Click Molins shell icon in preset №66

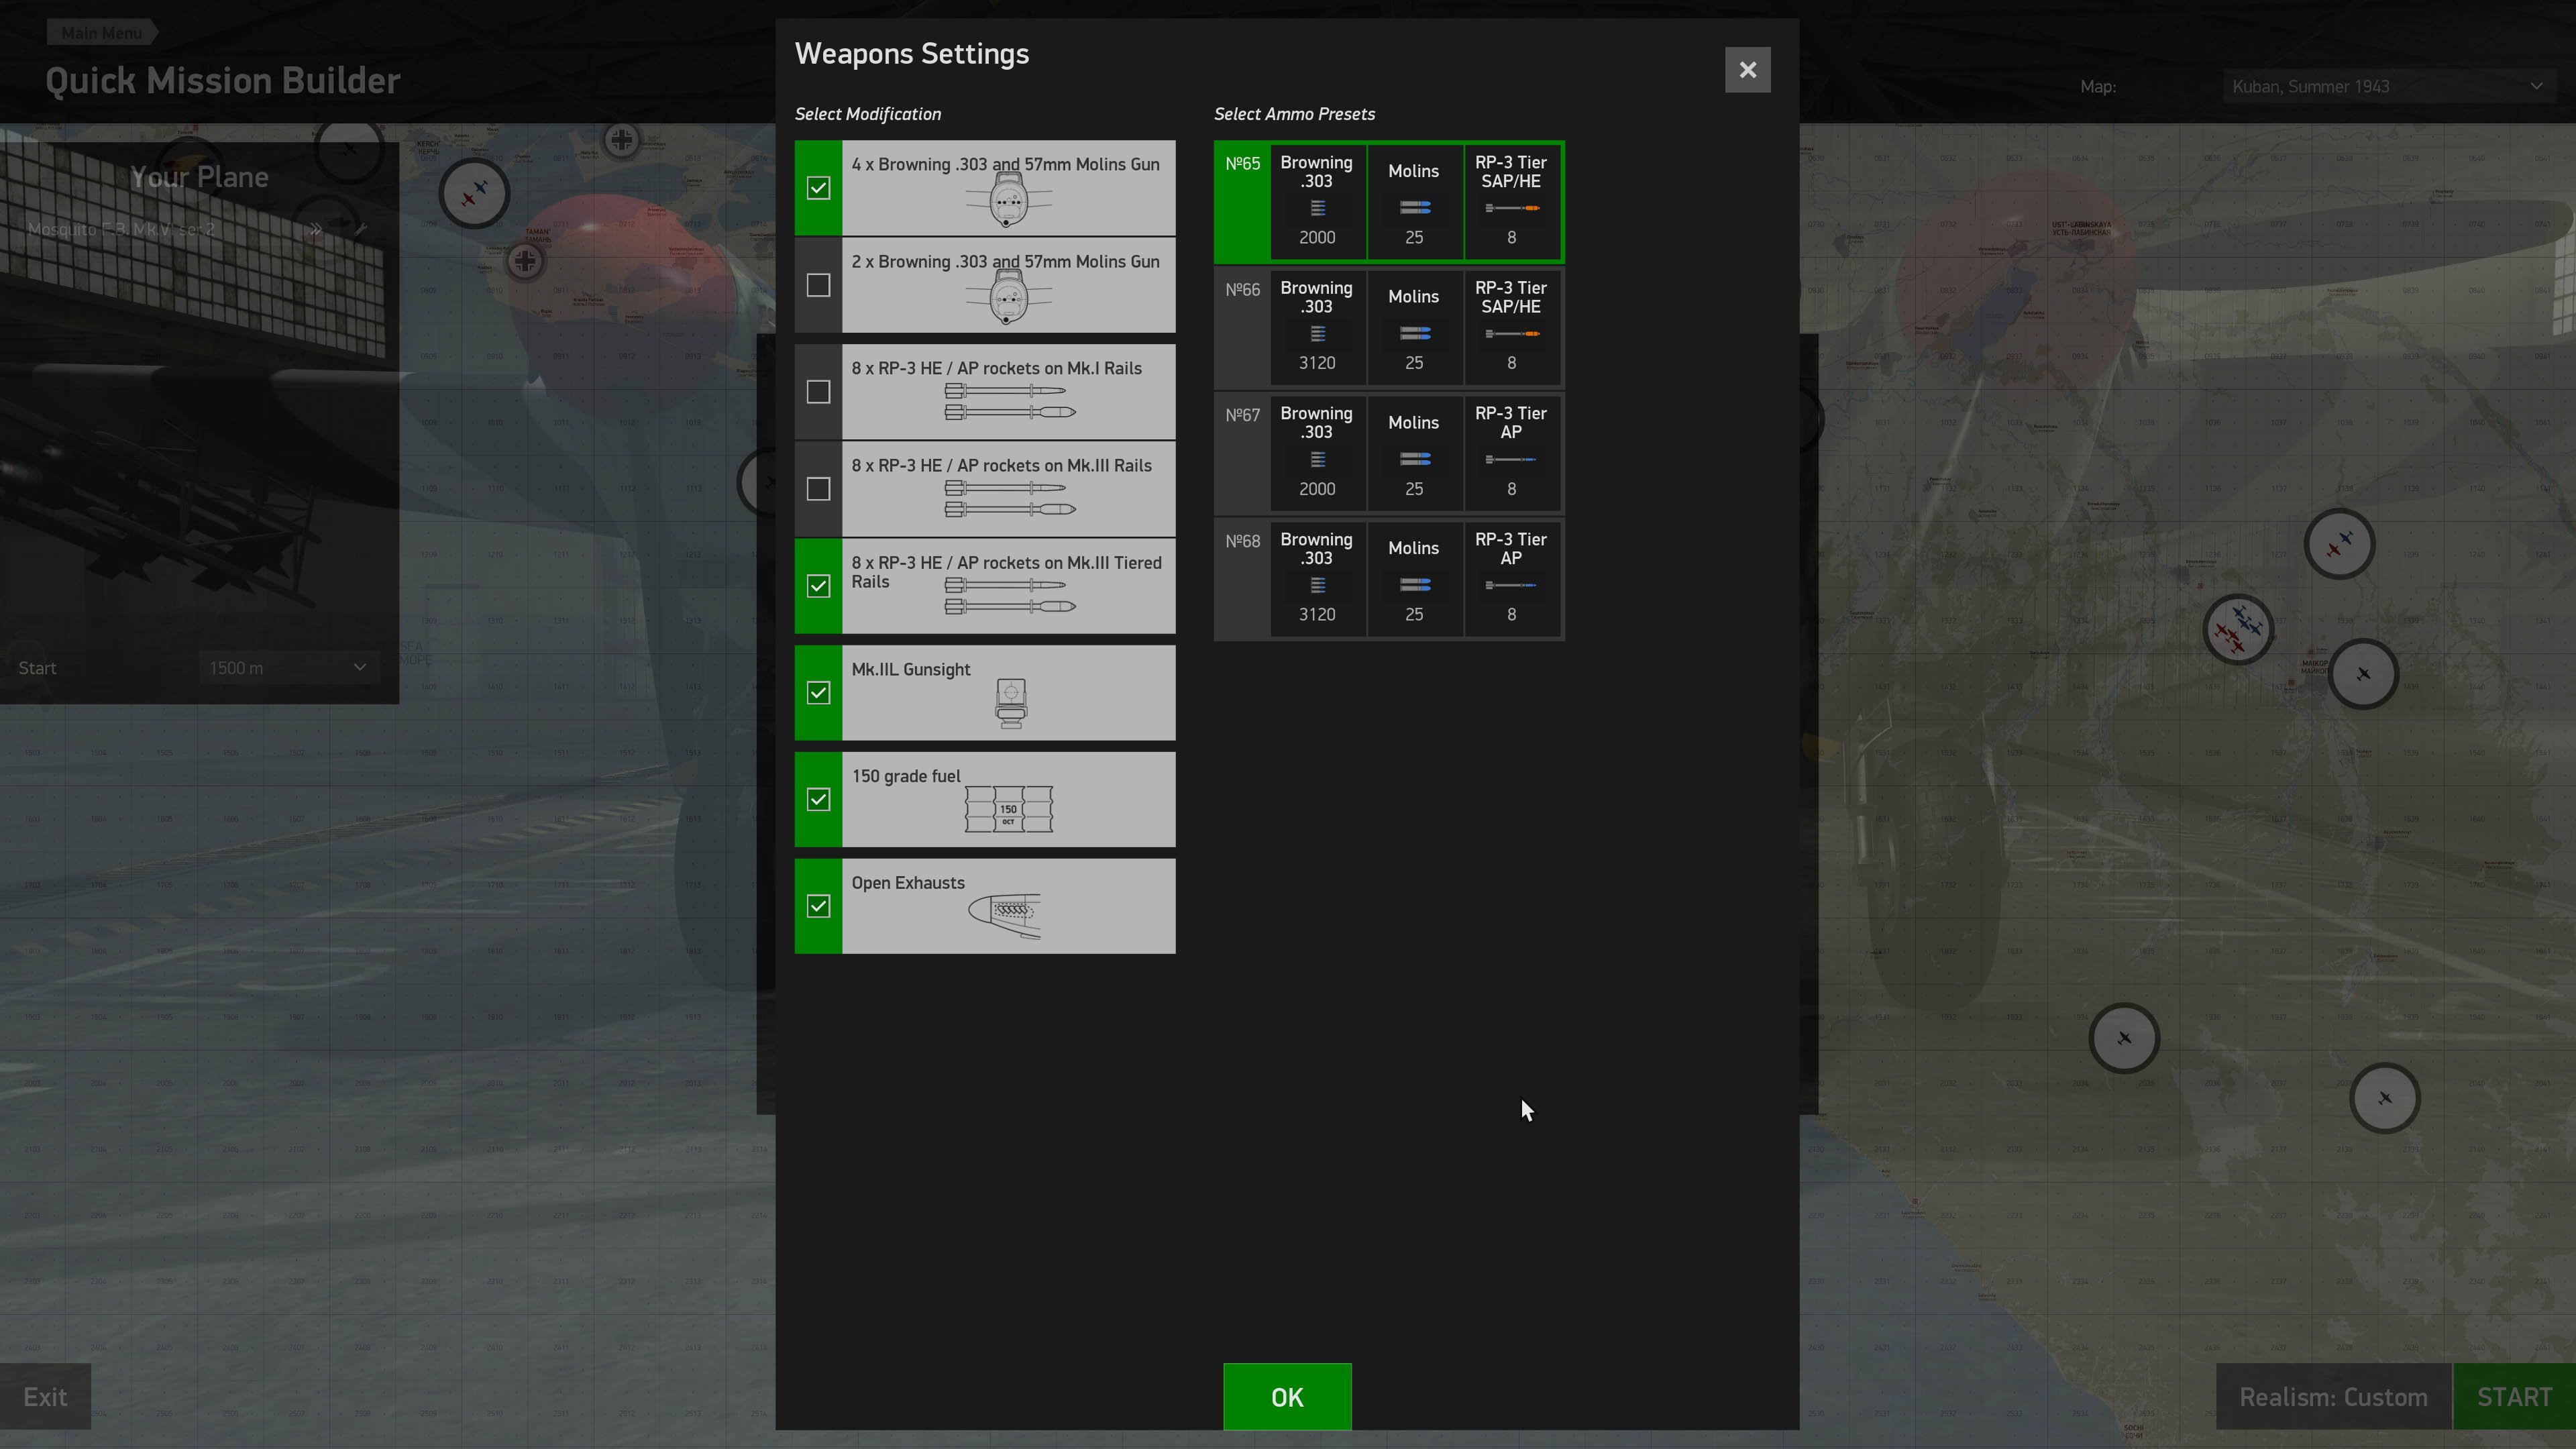click(x=1414, y=333)
